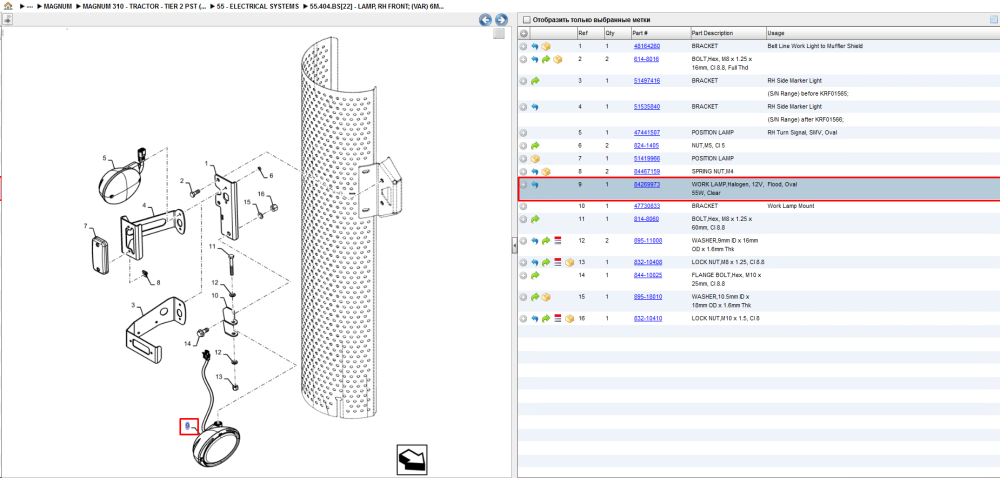Open part number 844-10025 link
Viewport: 1000px width, 478px height.
pyautogui.click(x=647, y=275)
